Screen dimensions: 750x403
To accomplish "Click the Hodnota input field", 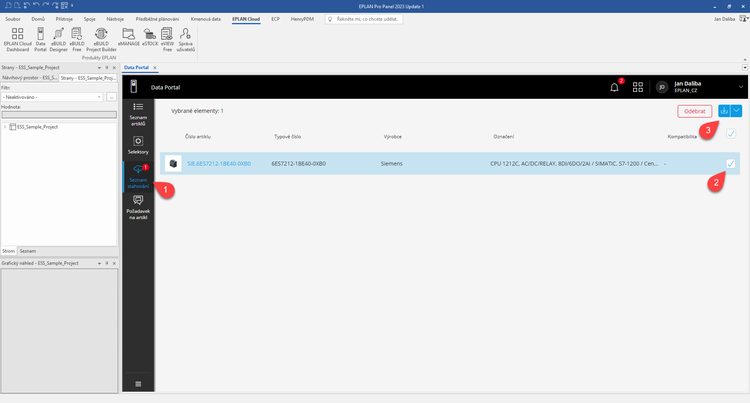I will (59, 115).
